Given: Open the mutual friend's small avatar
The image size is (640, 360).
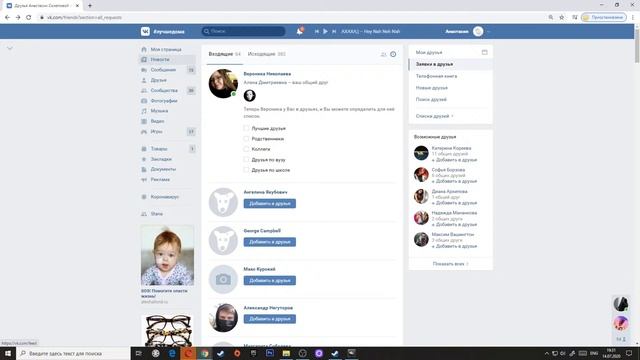Looking at the screenshot, I should coord(250,96).
